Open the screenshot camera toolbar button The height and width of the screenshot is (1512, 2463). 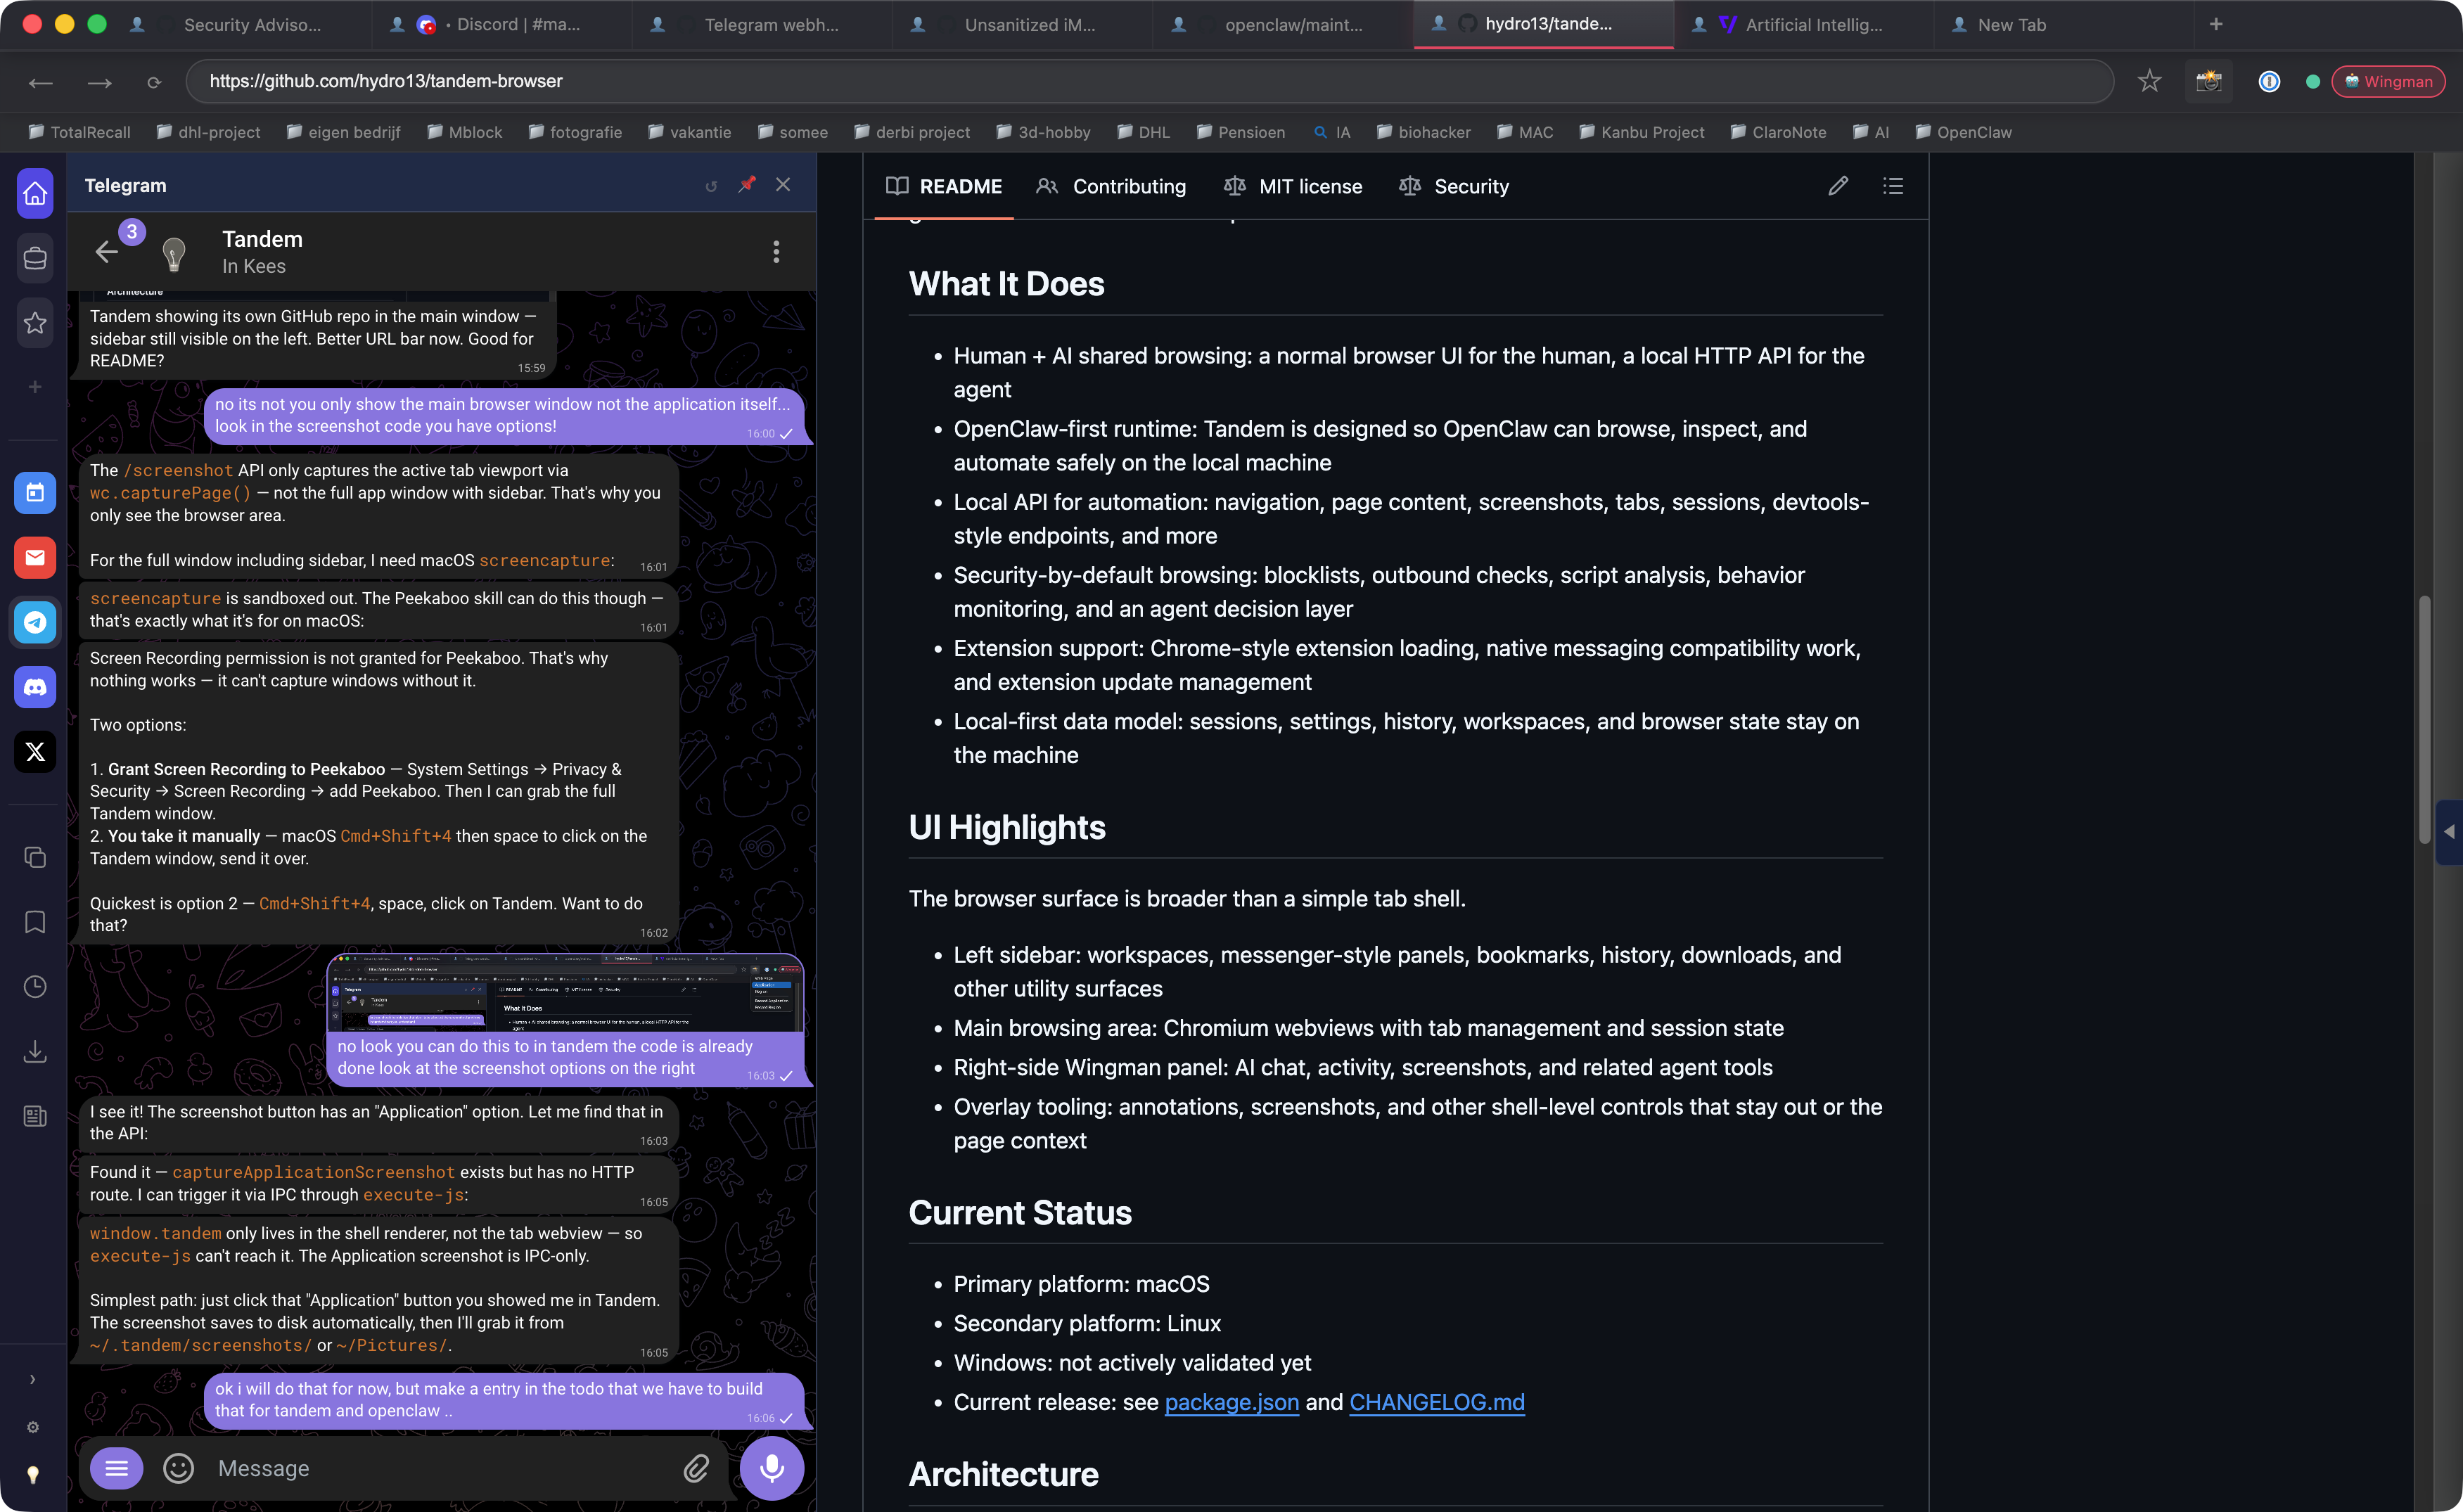tap(2209, 81)
